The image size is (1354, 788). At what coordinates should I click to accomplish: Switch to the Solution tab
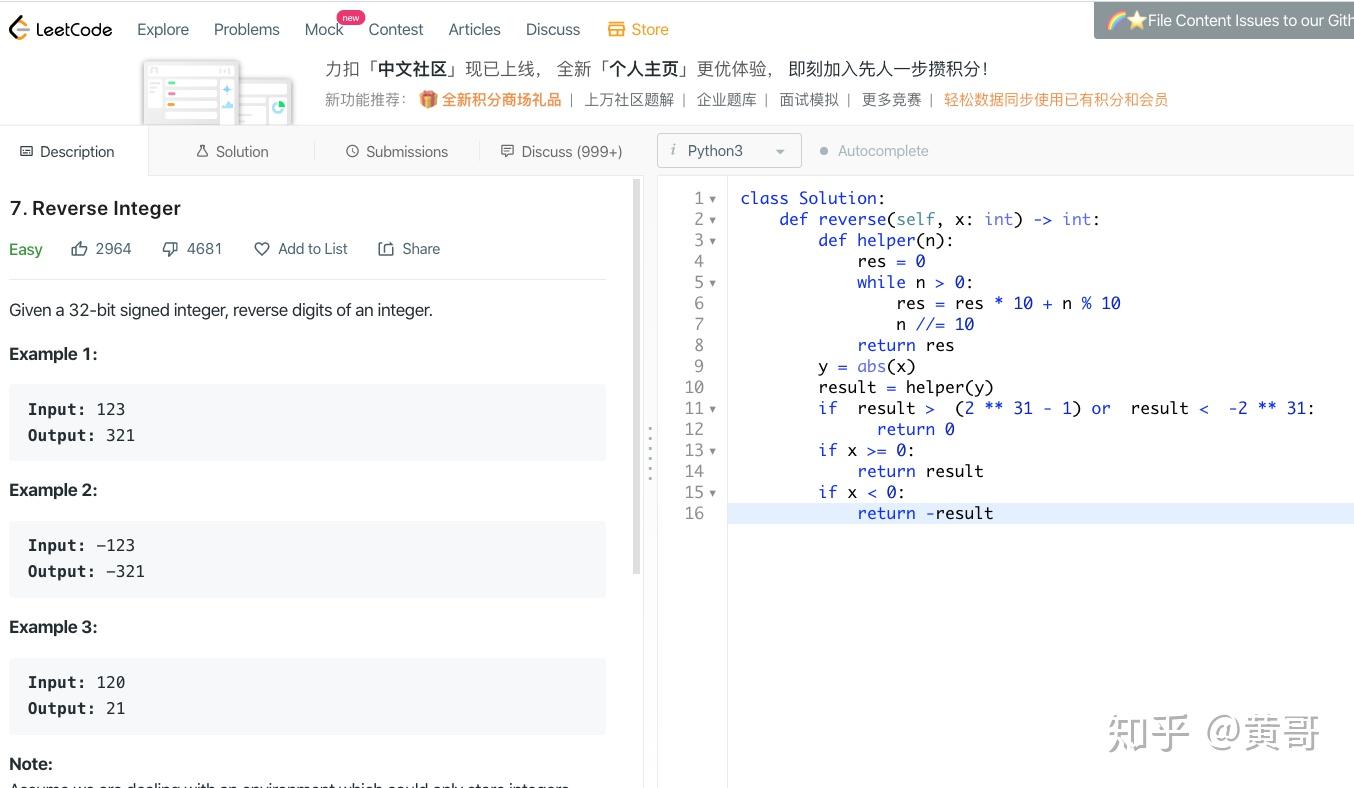pyautogui.click(x=232, y=151)
